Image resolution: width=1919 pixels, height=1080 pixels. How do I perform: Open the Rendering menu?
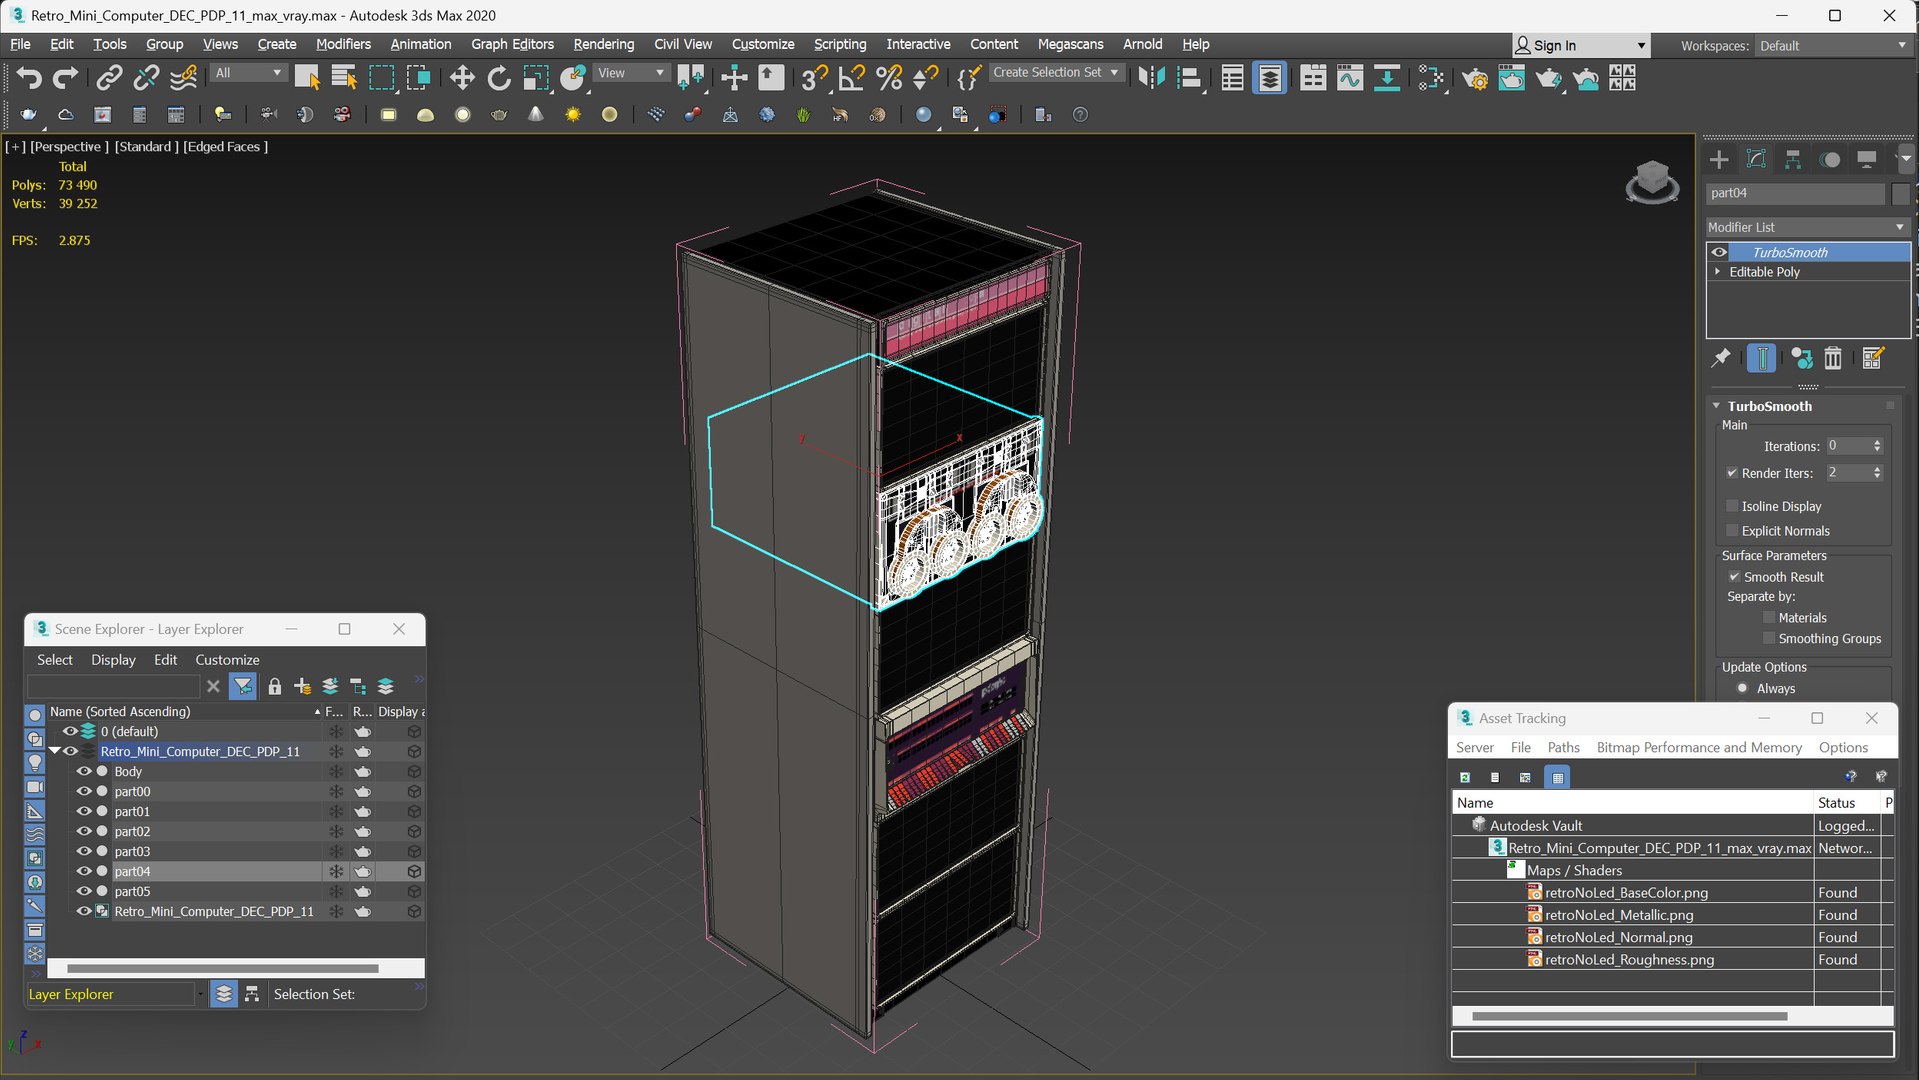603,44
